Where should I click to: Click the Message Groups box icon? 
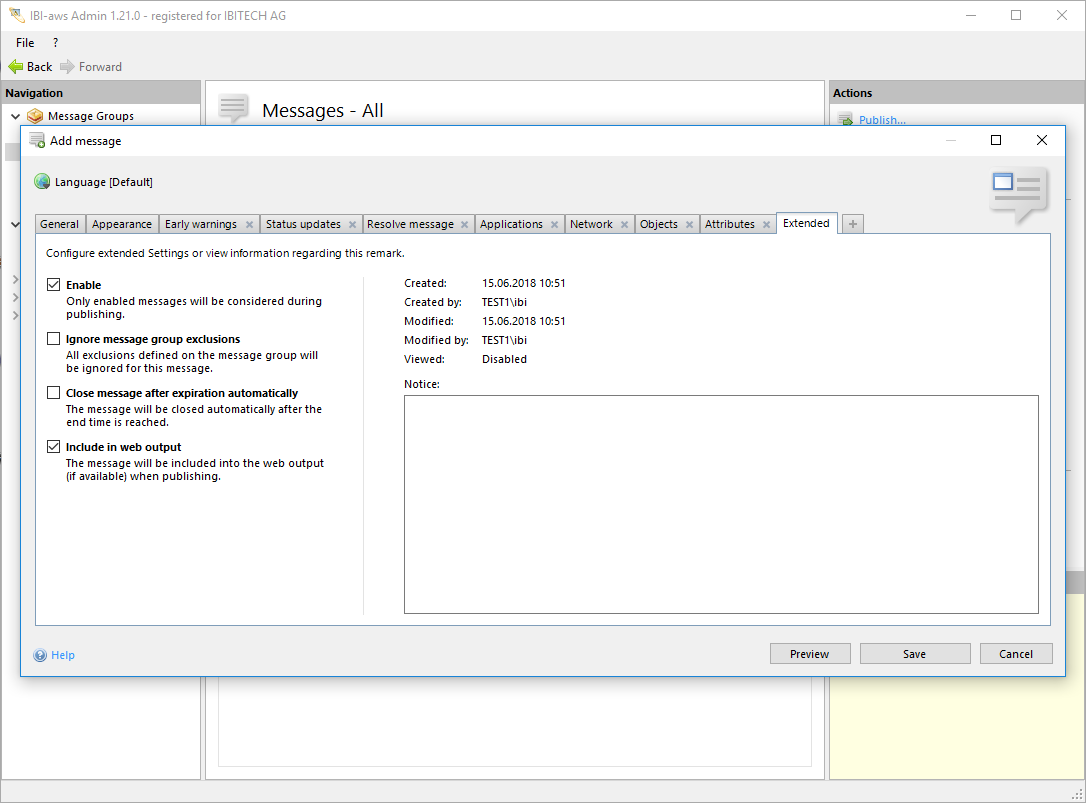pos(36,116)
